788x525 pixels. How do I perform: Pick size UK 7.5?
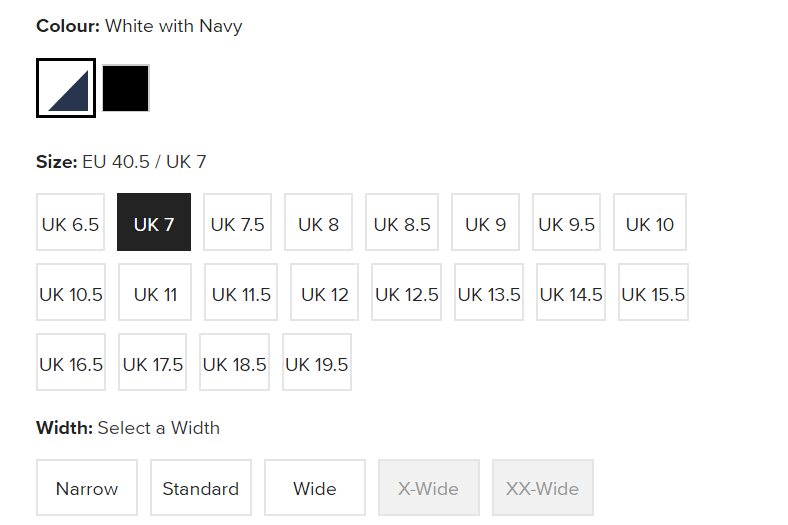tap(237, 222)
